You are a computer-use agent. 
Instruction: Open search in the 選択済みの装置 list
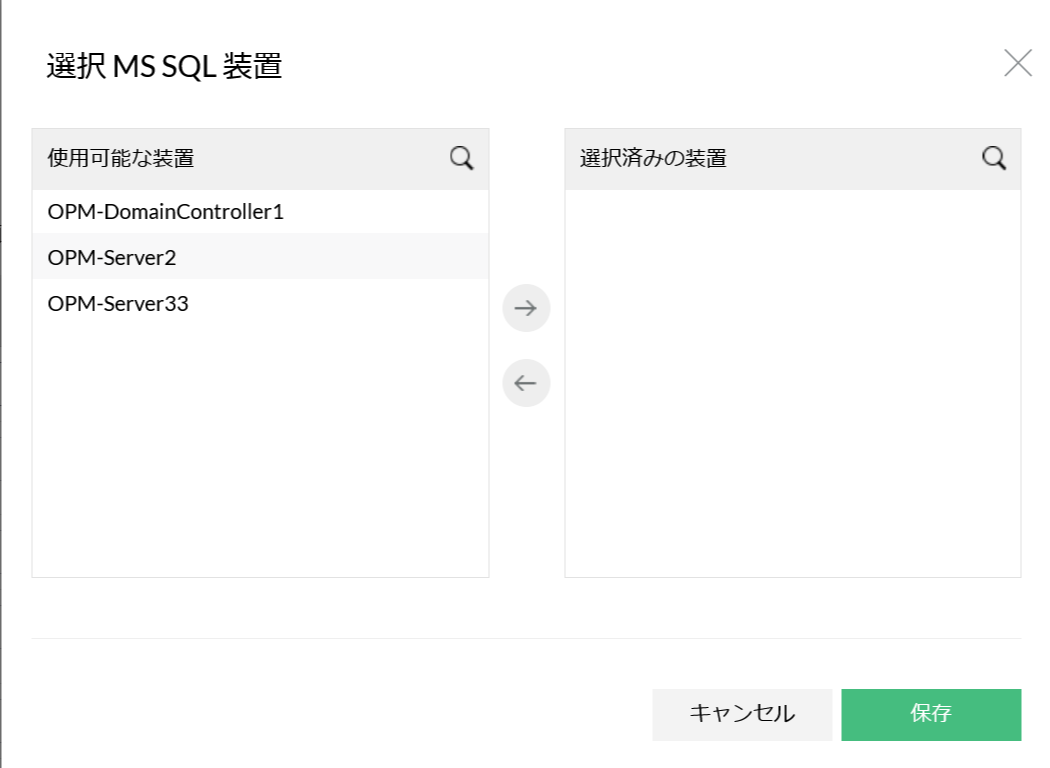pos(994,158)
